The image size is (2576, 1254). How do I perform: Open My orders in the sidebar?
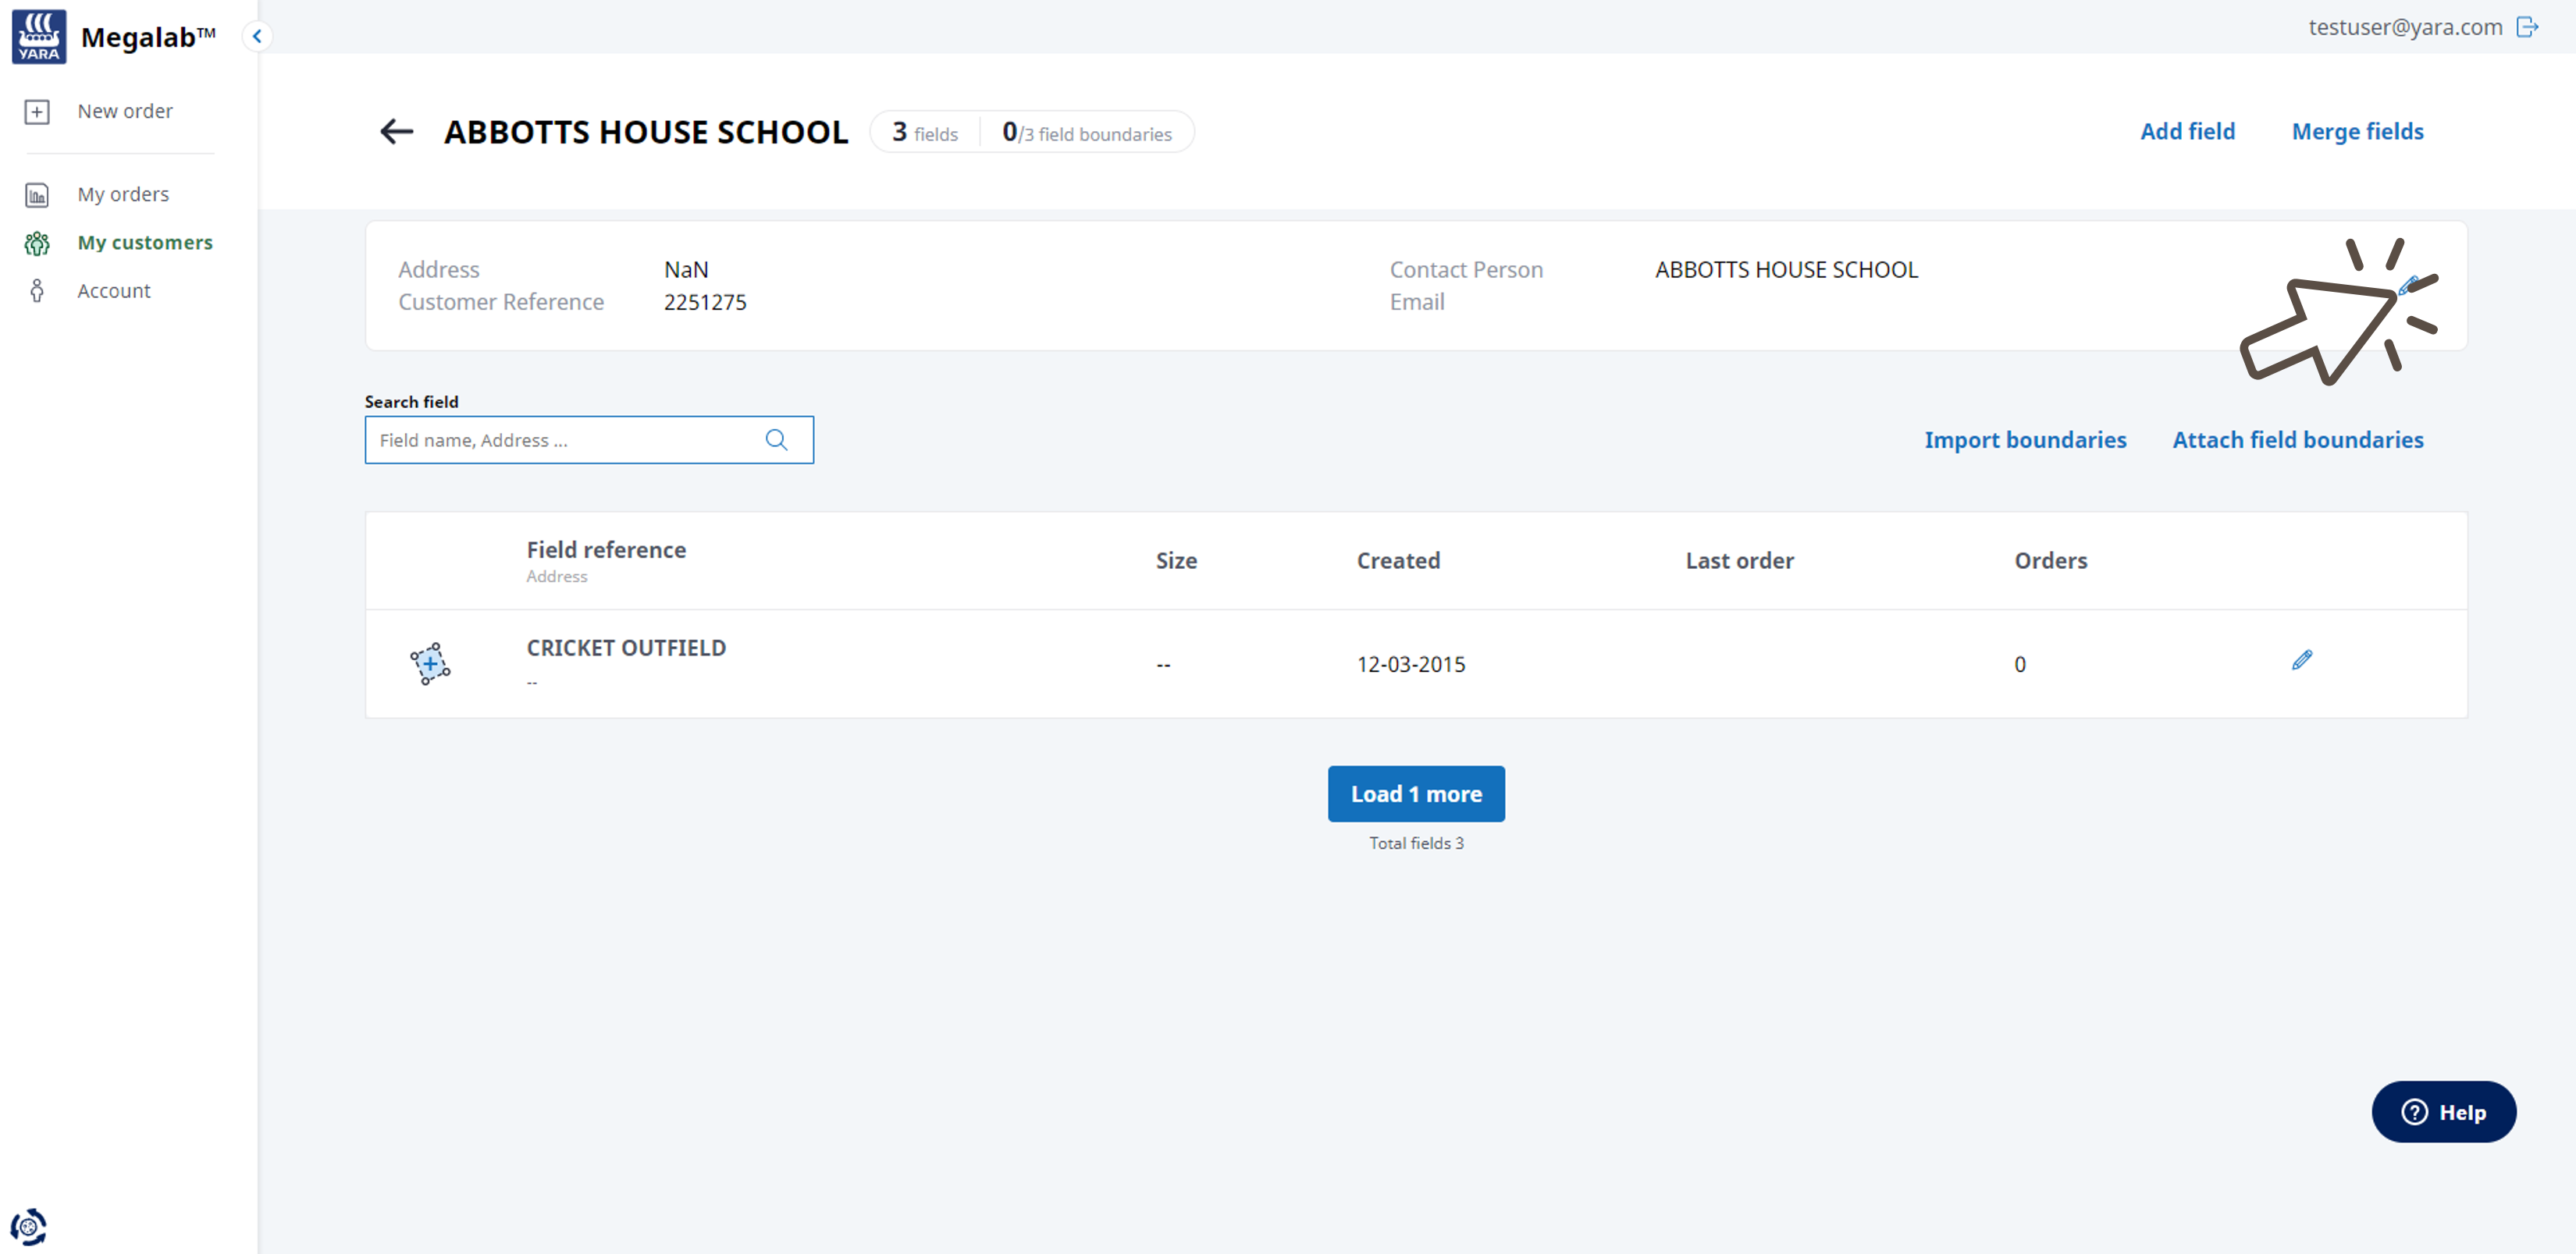[x=123, y=194]
